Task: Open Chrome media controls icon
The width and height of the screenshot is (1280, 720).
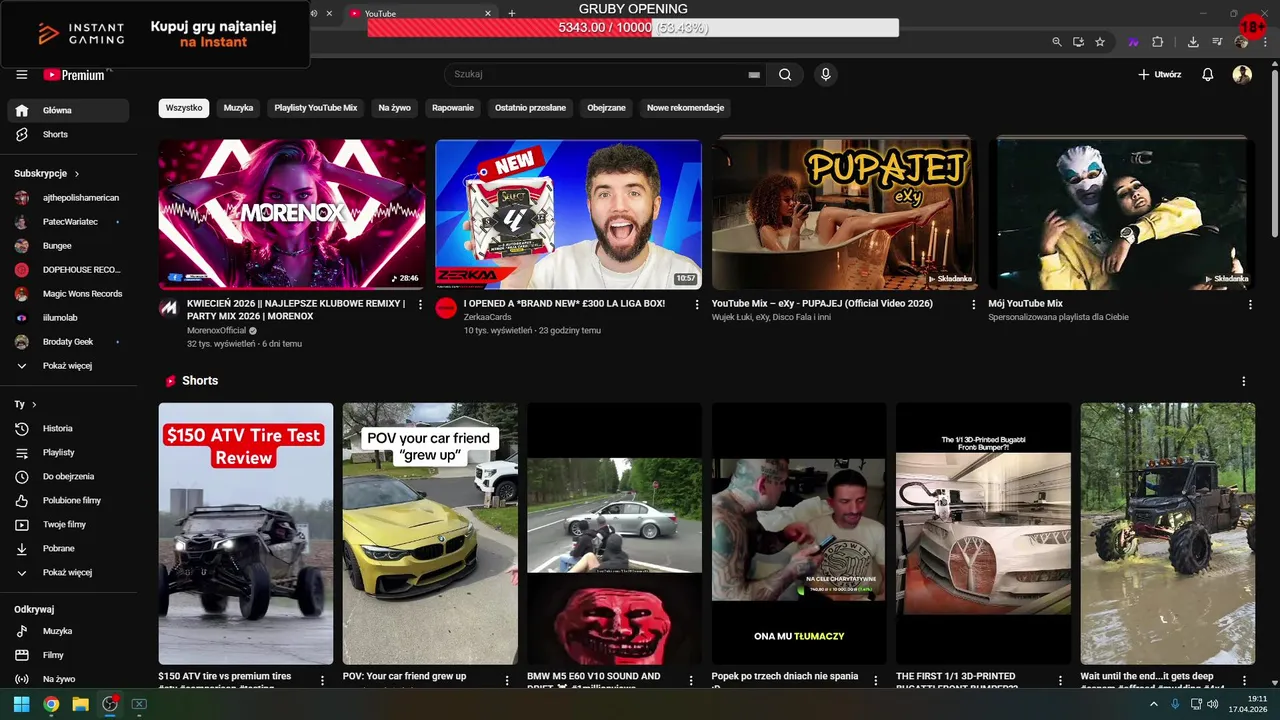Action: [1217, 42]
